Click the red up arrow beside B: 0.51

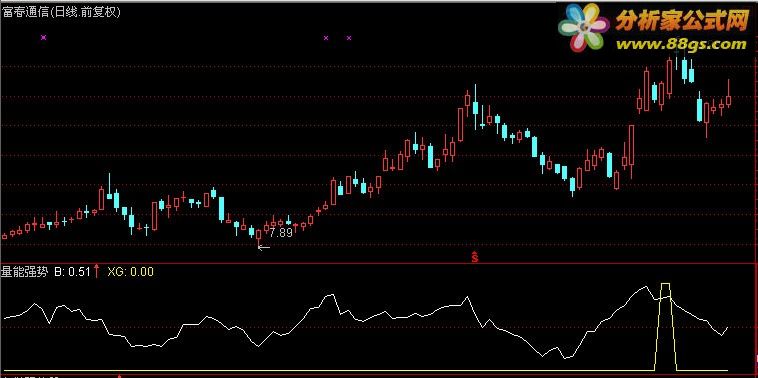tap(97, 271)
